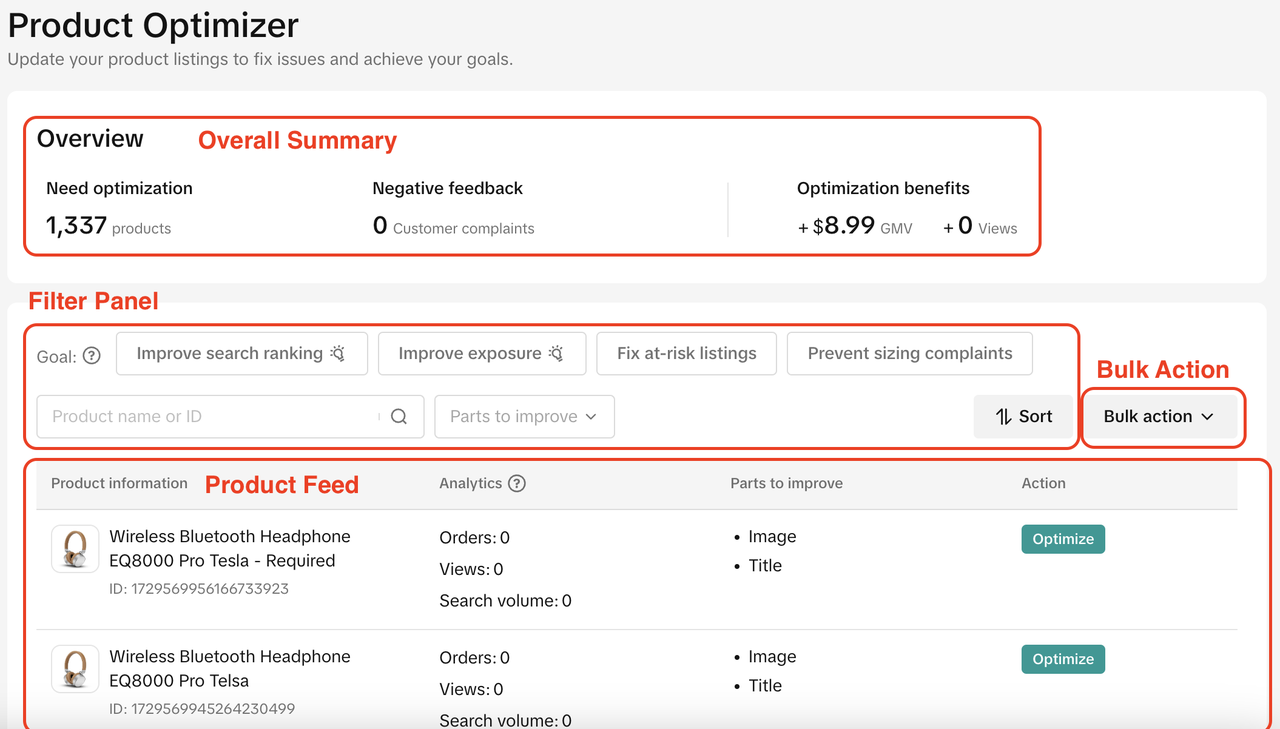The height and width of the screenshot is (729, 1280).
Task: Optimize the EQ8000 Pro Tesla - Required product
Action: pyautogui.click(x=1062, y=539)
